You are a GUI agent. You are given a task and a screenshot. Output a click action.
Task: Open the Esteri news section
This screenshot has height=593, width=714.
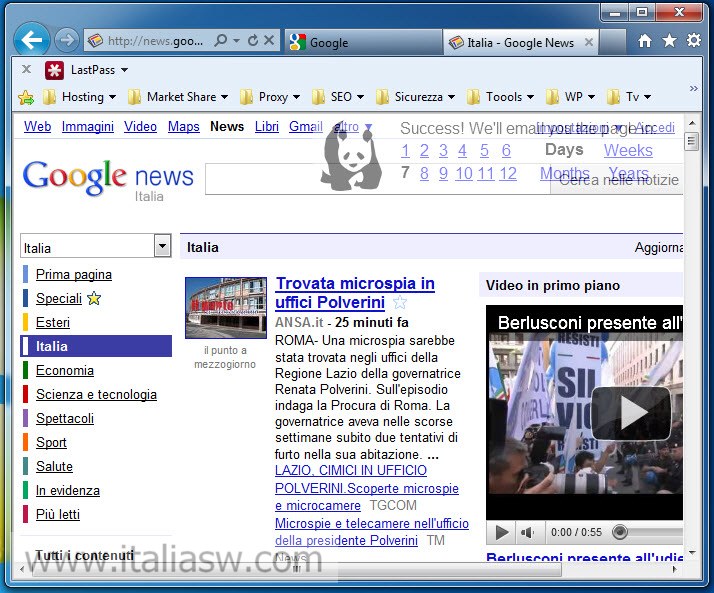click(53, 322)
